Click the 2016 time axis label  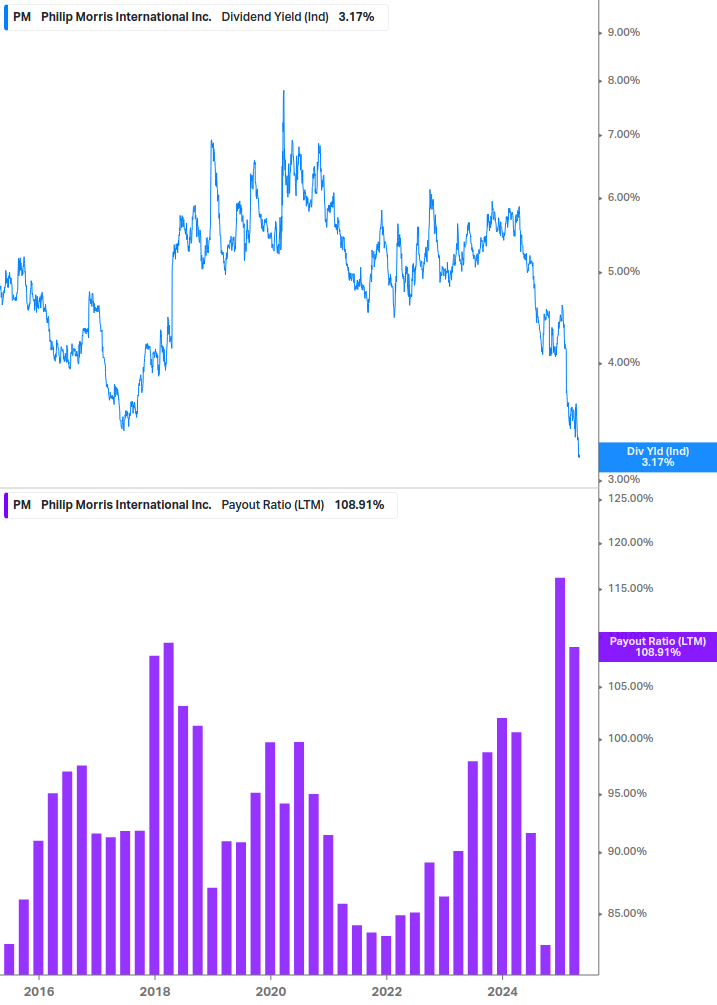(39, 992)
